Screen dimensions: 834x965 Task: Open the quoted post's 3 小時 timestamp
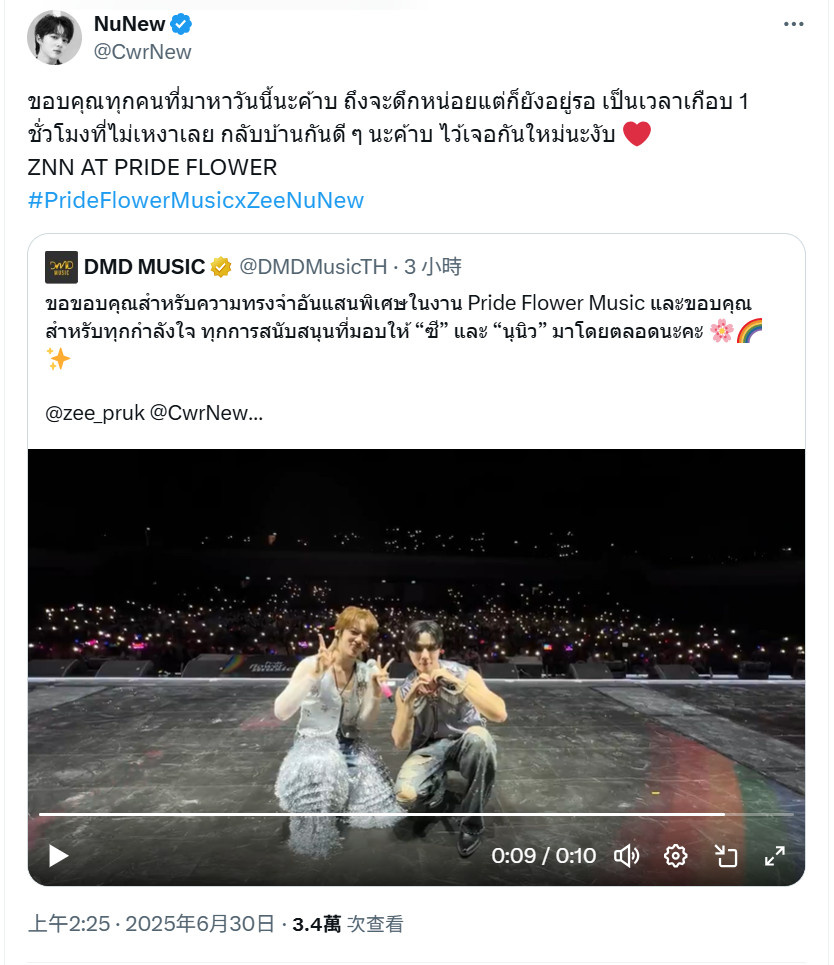pos(433,266)
